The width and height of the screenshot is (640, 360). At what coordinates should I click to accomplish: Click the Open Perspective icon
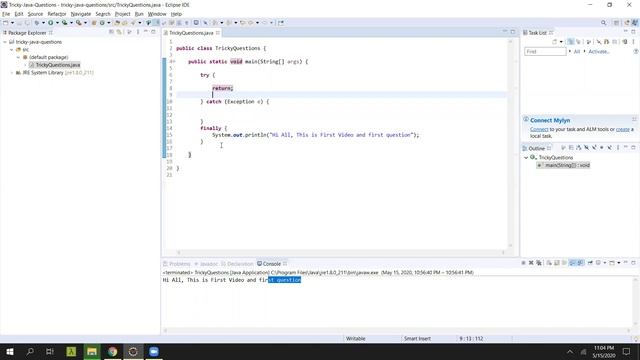click(616, 23)
